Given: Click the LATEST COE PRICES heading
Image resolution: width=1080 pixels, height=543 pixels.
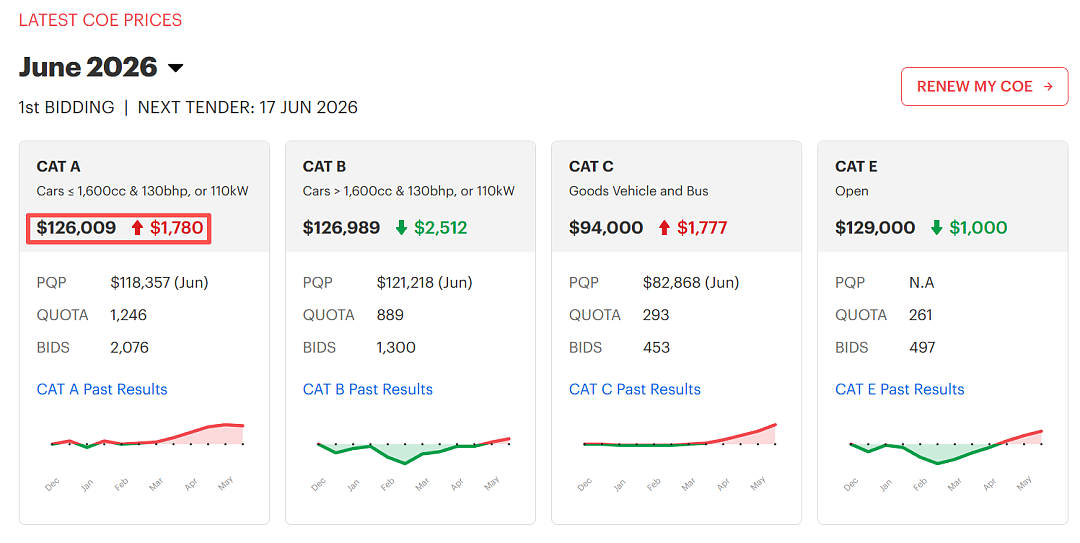Looking at the screenshot, I should click(x=101, y=20).
